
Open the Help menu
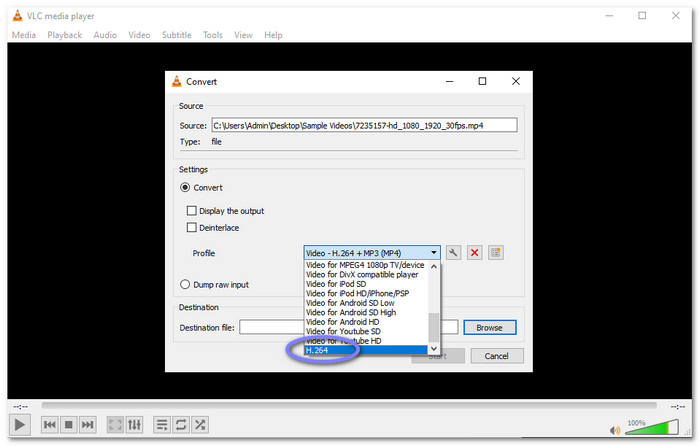coord(273,35)
